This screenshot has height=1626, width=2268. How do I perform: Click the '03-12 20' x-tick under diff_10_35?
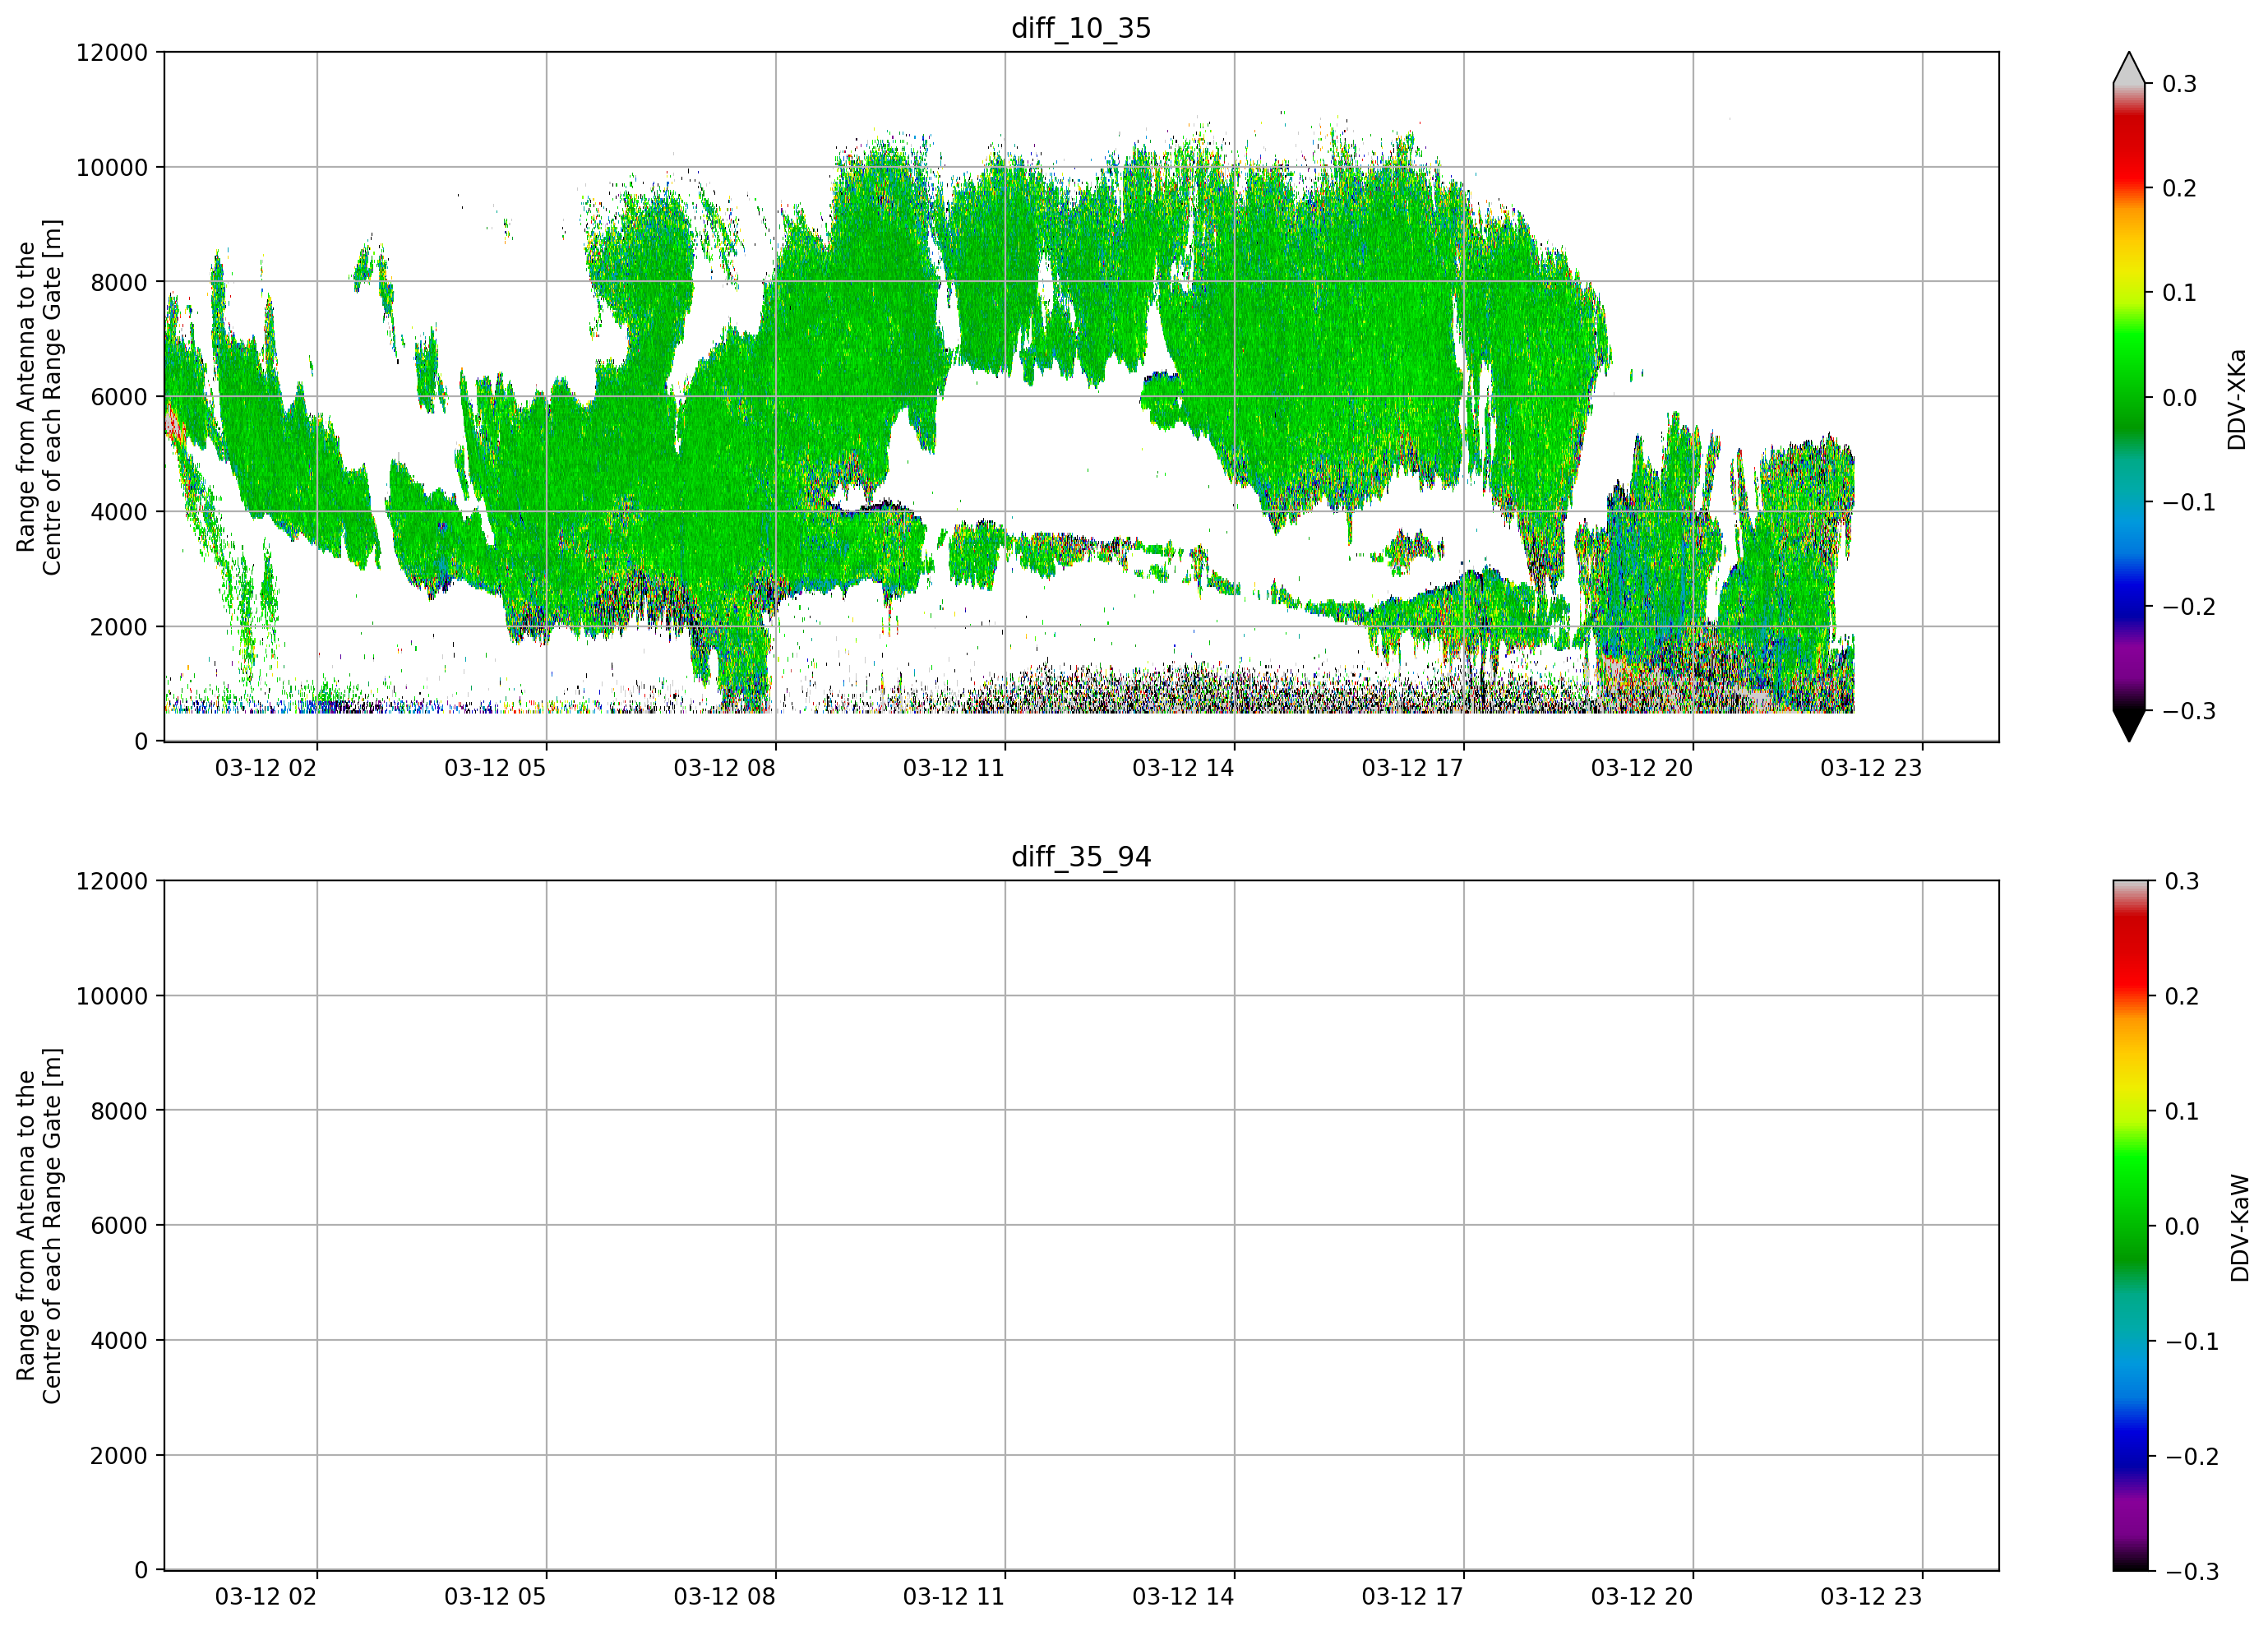click(x=1642, y=768)
